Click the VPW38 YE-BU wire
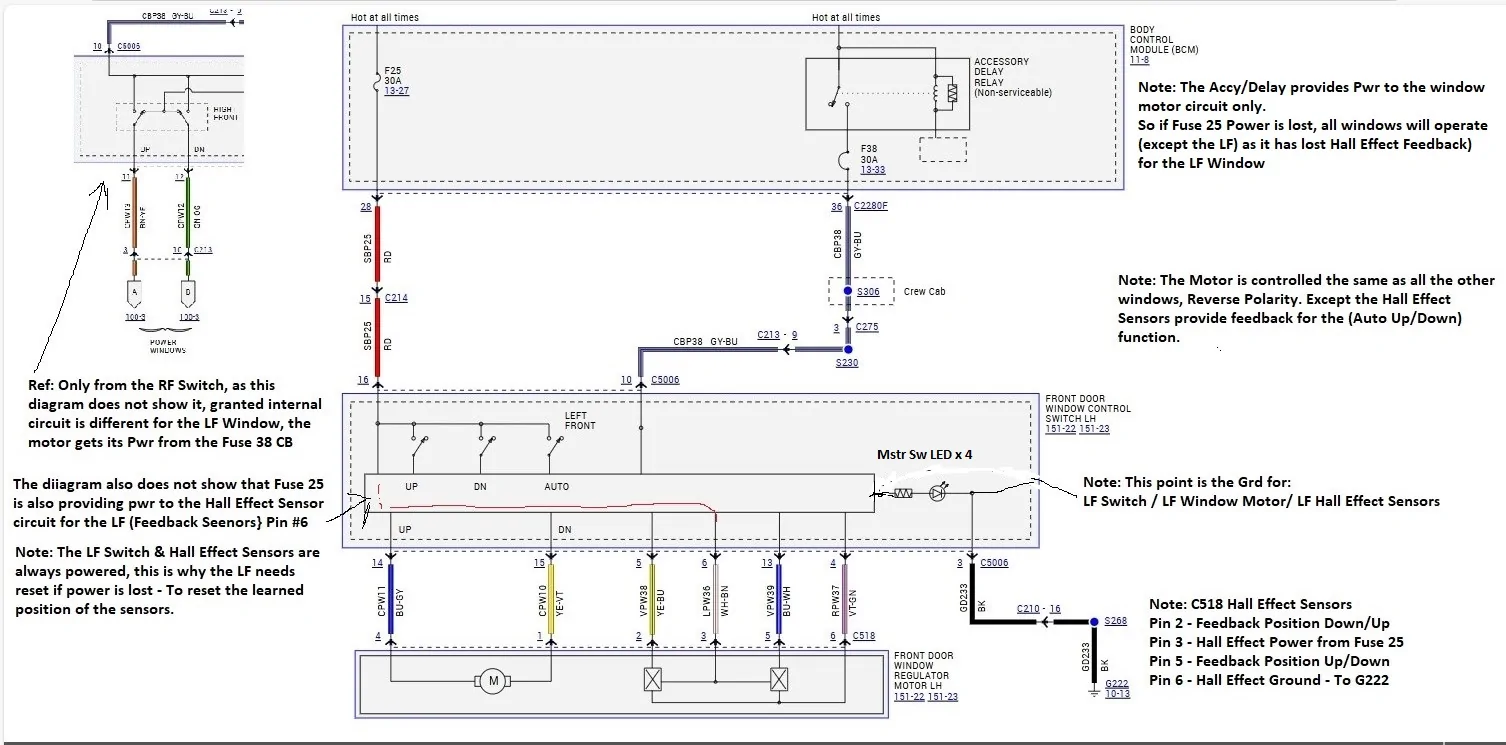This screenshot has height=745, width=1506. (x=652, y=598)
